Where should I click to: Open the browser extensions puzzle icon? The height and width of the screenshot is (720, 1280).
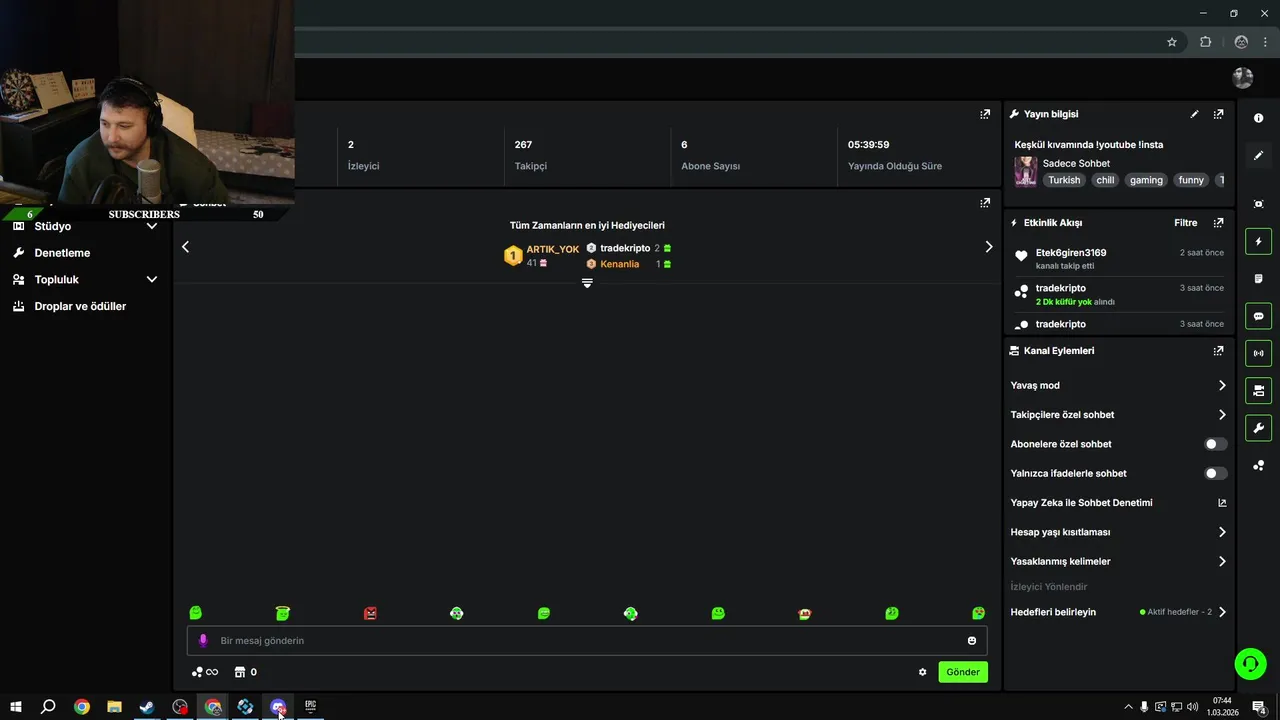click(1205, 42)
